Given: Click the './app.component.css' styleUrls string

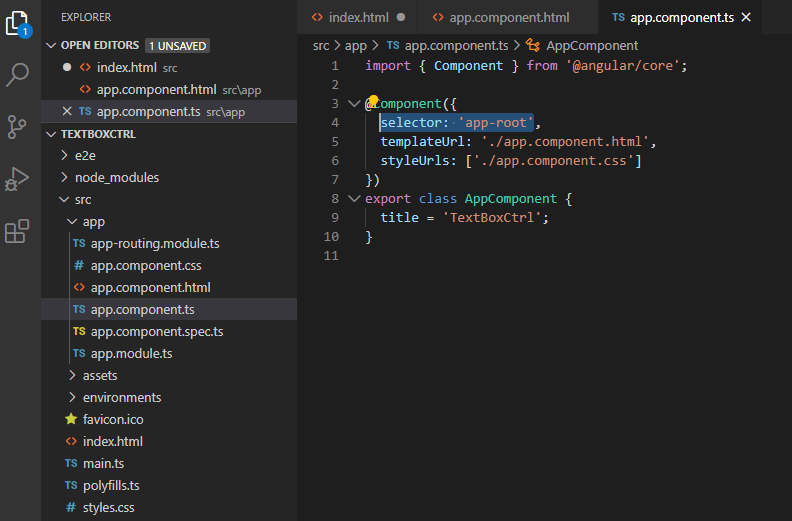Looking at the screenshot, I should (x=554, y=161).
